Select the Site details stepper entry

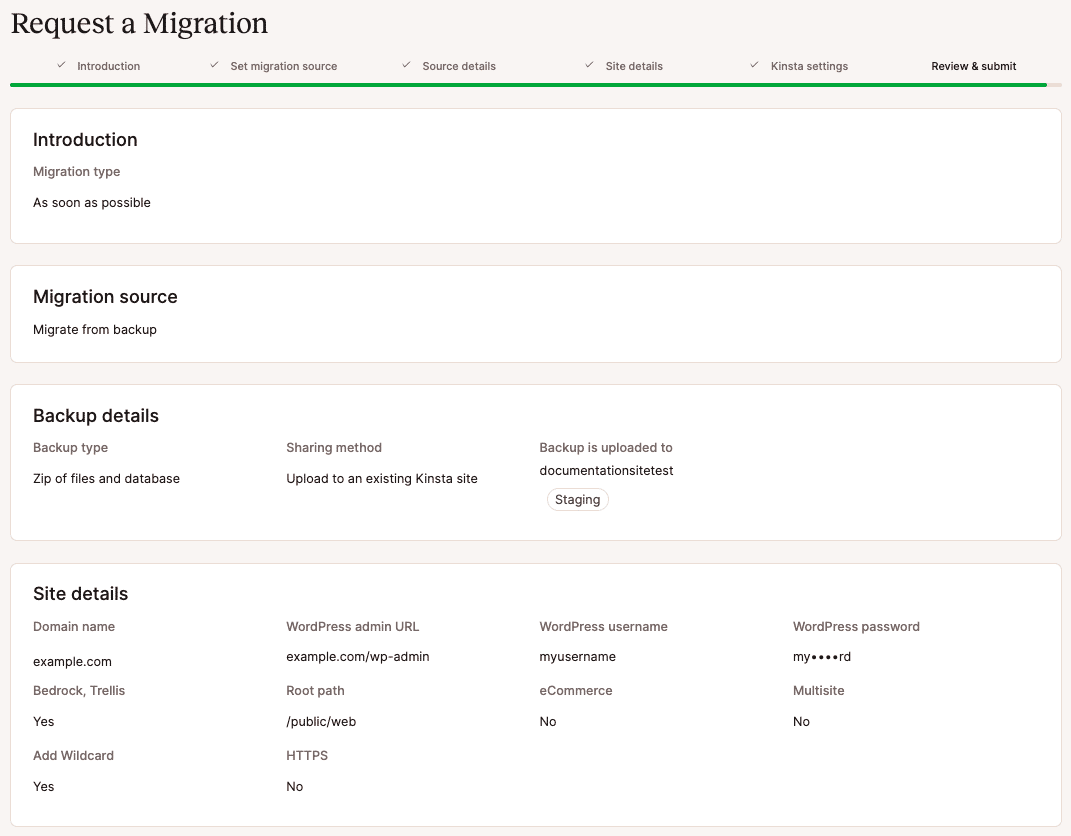[634, 66]
